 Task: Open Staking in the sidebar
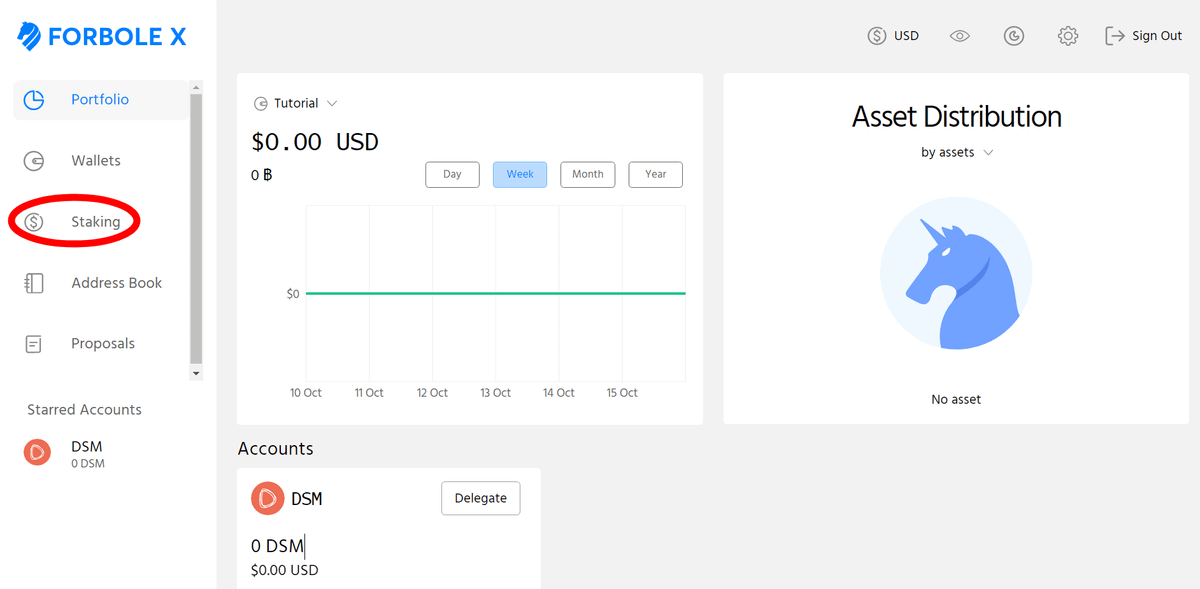(95, 222)
